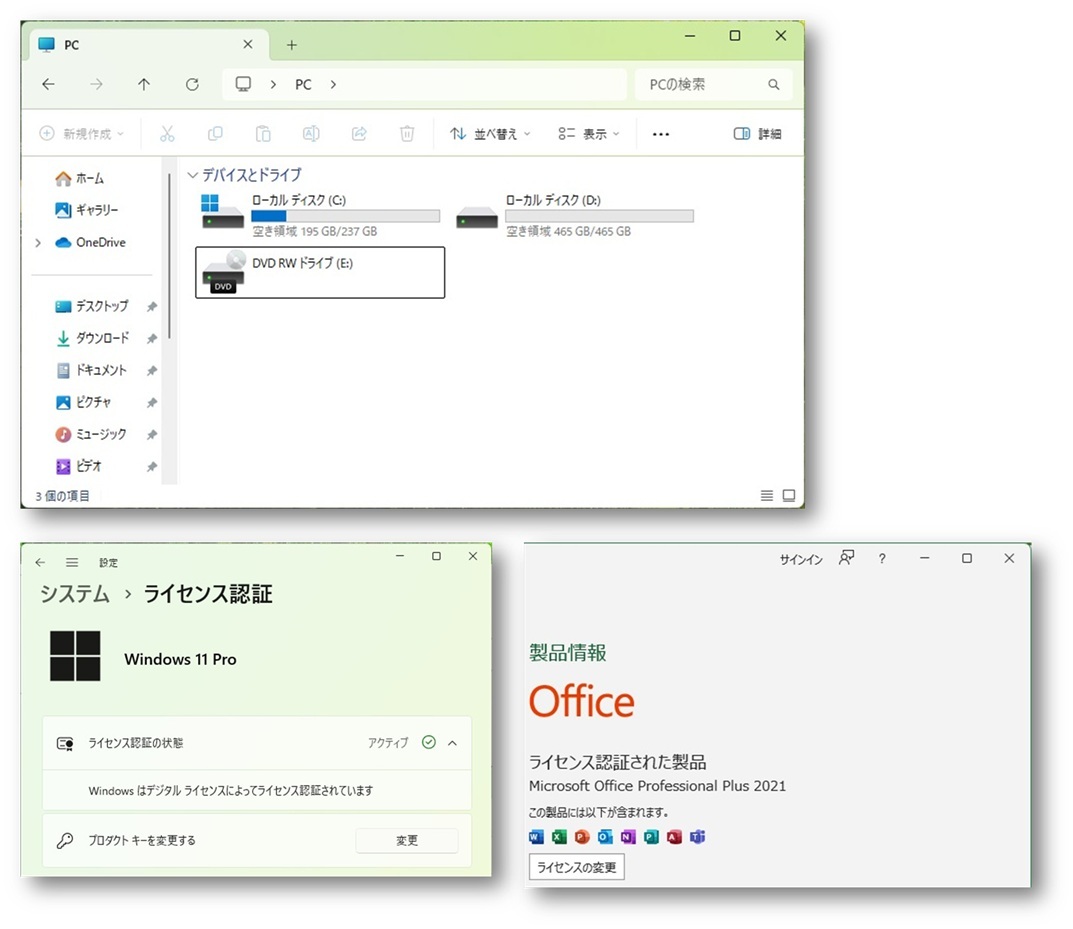This screenshot has height=929, width=1073.
Task: Click the PC breadcrumb in the address bar
Action: pyautogui.click(x=303, y=84)
